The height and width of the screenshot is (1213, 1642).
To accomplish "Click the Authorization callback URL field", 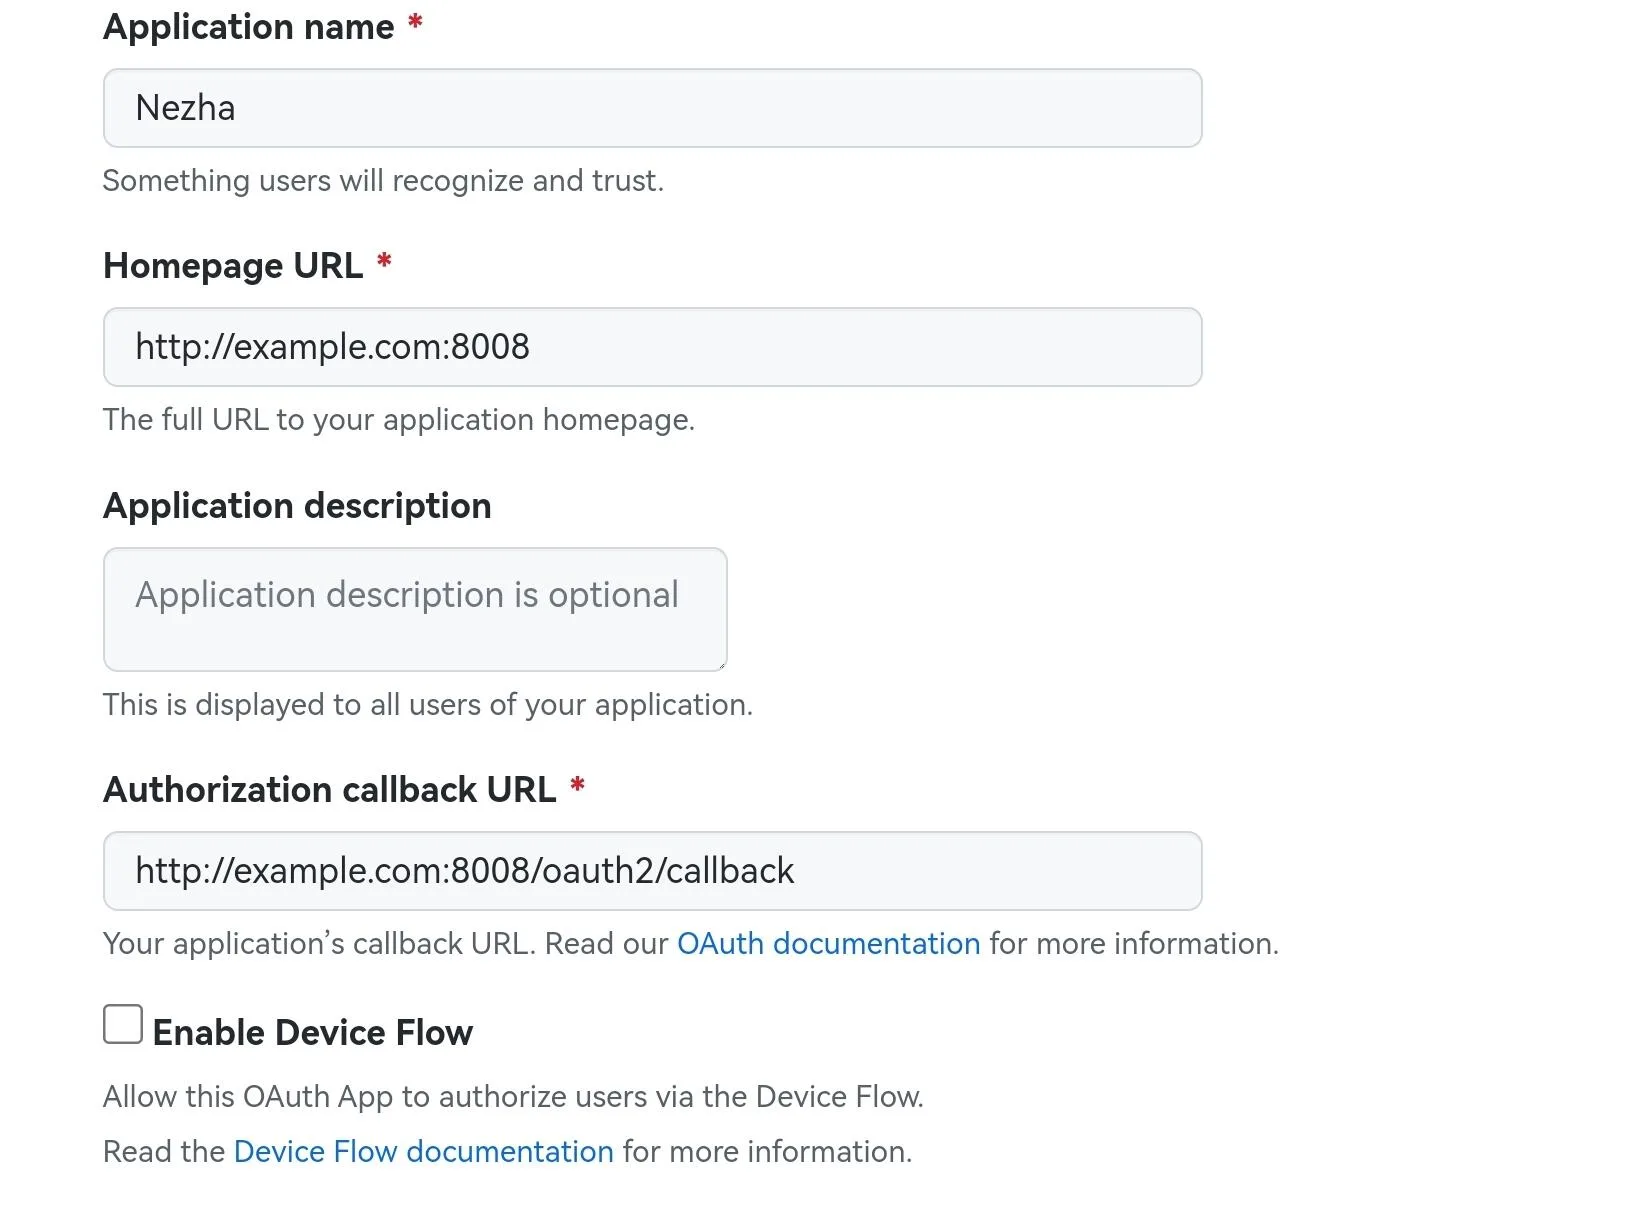I will pos(652,871).
